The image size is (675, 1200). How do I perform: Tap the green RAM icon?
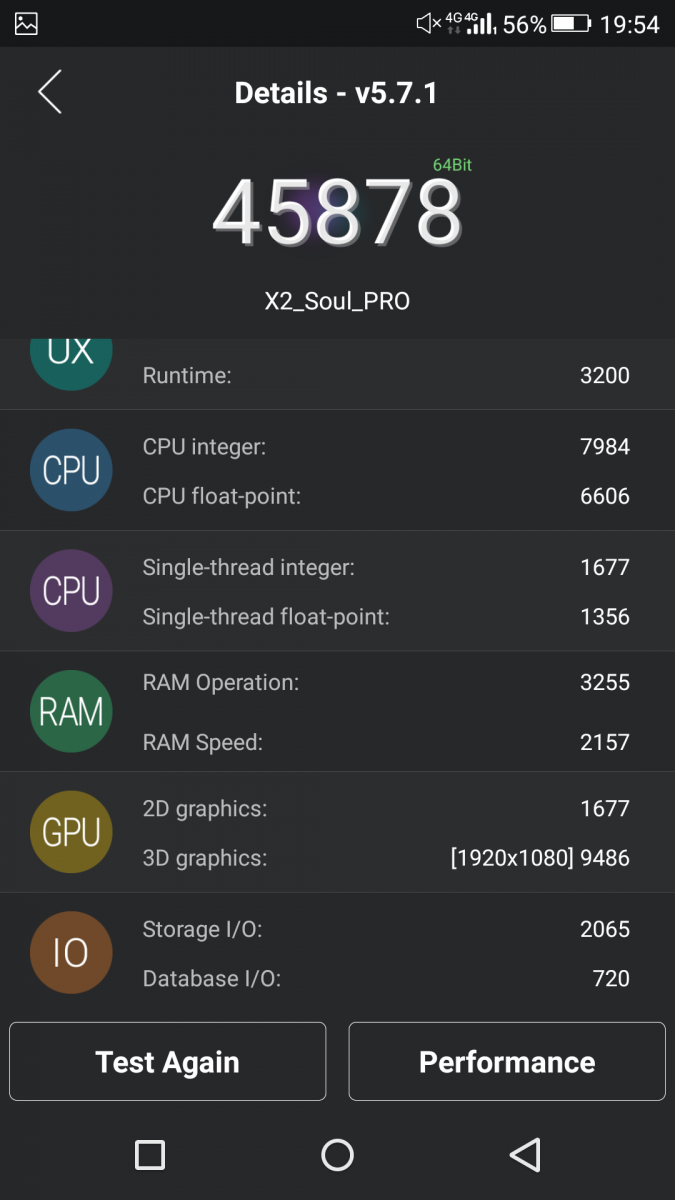(71, 712)
